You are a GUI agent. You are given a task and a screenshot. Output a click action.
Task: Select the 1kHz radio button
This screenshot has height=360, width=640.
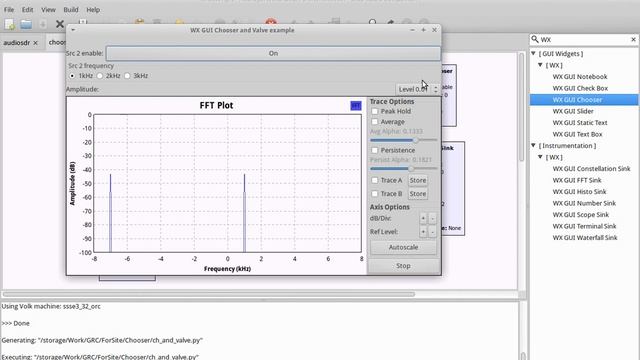pos(72,76)
